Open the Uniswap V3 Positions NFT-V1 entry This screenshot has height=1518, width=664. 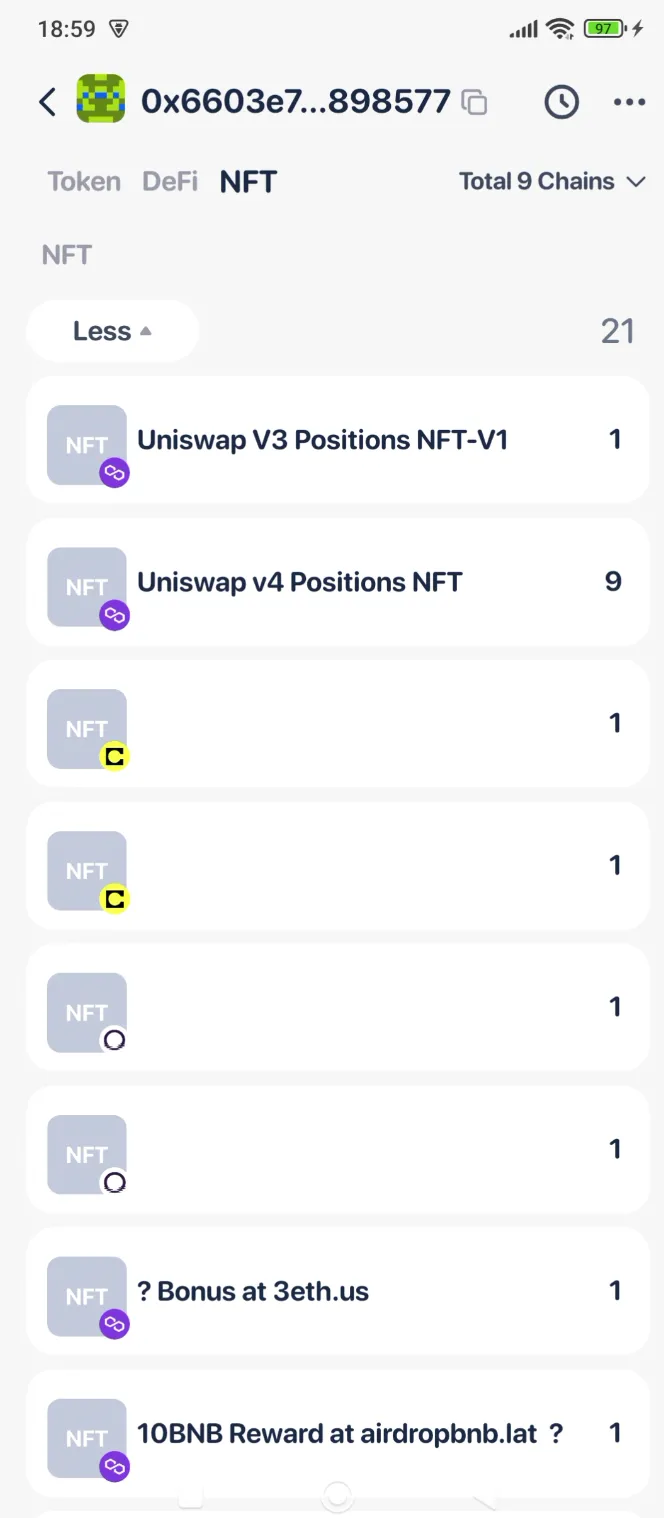330,440
